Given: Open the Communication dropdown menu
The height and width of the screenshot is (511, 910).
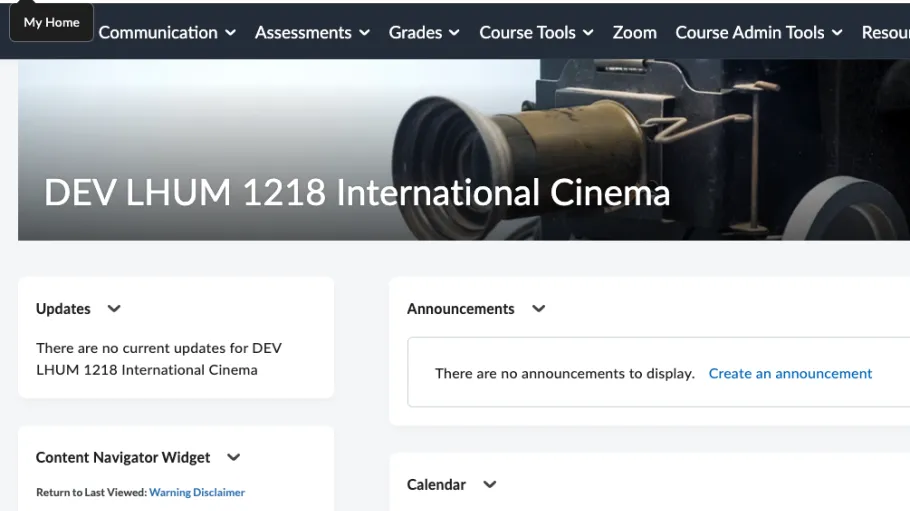Looking at the screenshot, I should tap(167, 32).
